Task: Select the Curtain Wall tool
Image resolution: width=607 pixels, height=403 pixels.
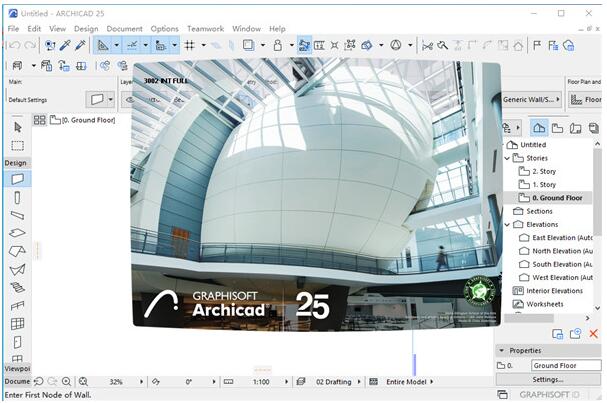Action: point(17,324)
